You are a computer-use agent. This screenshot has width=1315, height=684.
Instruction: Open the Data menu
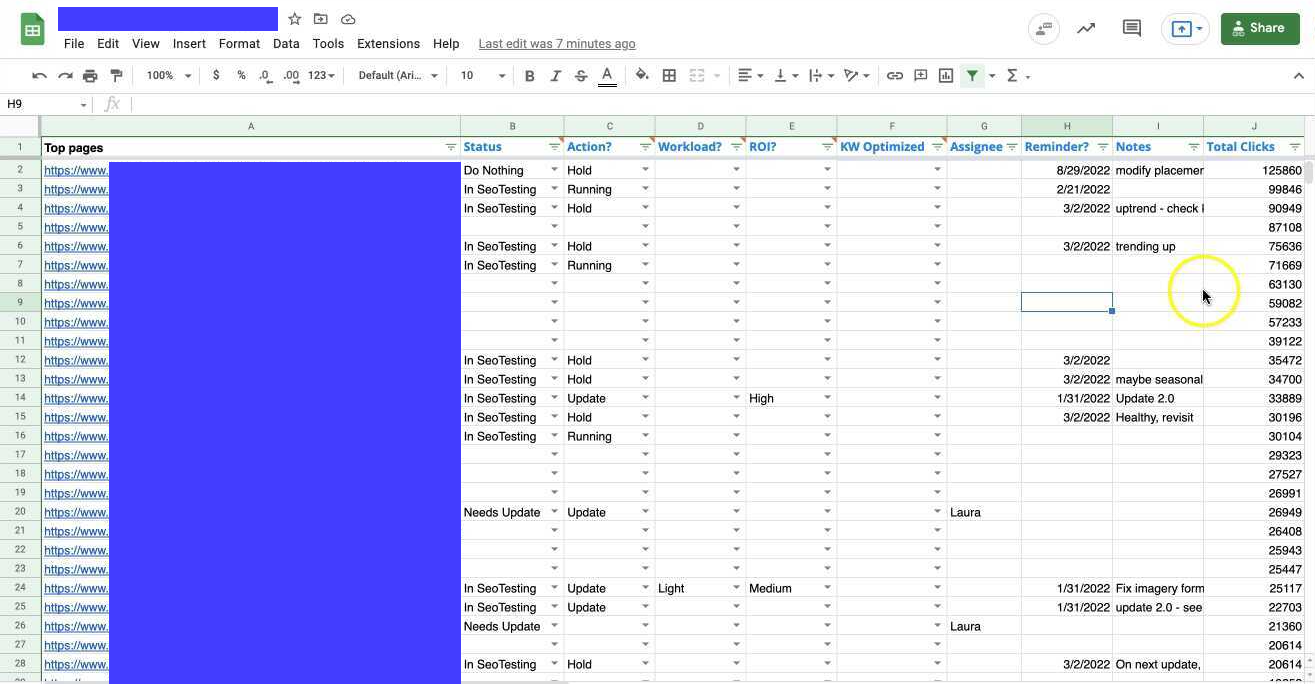[x=285, y=43]
